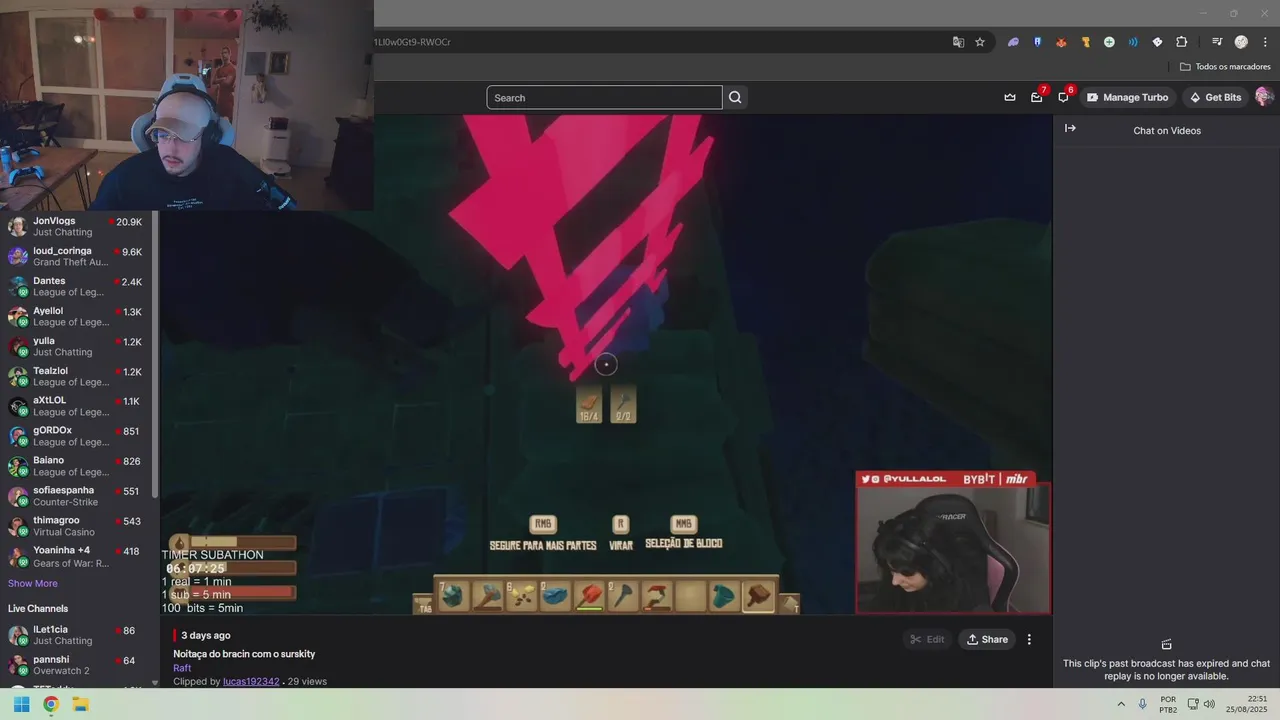Open the taskbar volume speaker icon
1280x720 pixels.
click(1209, 704)
